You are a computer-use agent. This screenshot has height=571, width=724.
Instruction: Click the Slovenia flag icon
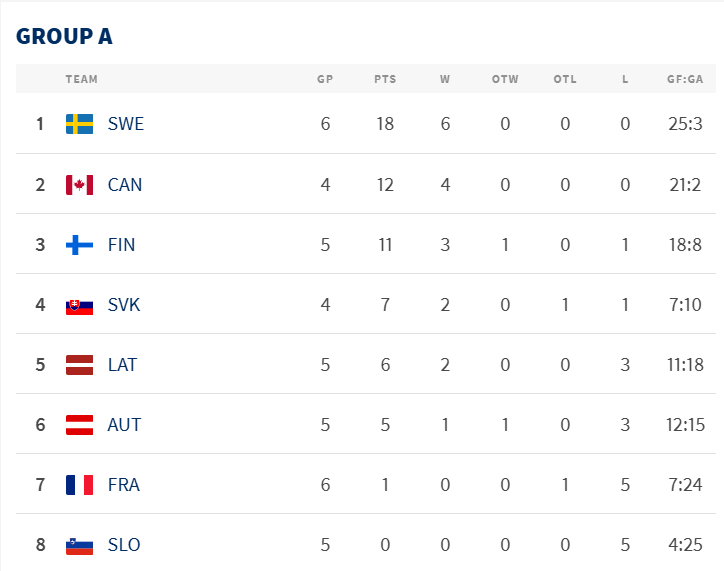79,545
